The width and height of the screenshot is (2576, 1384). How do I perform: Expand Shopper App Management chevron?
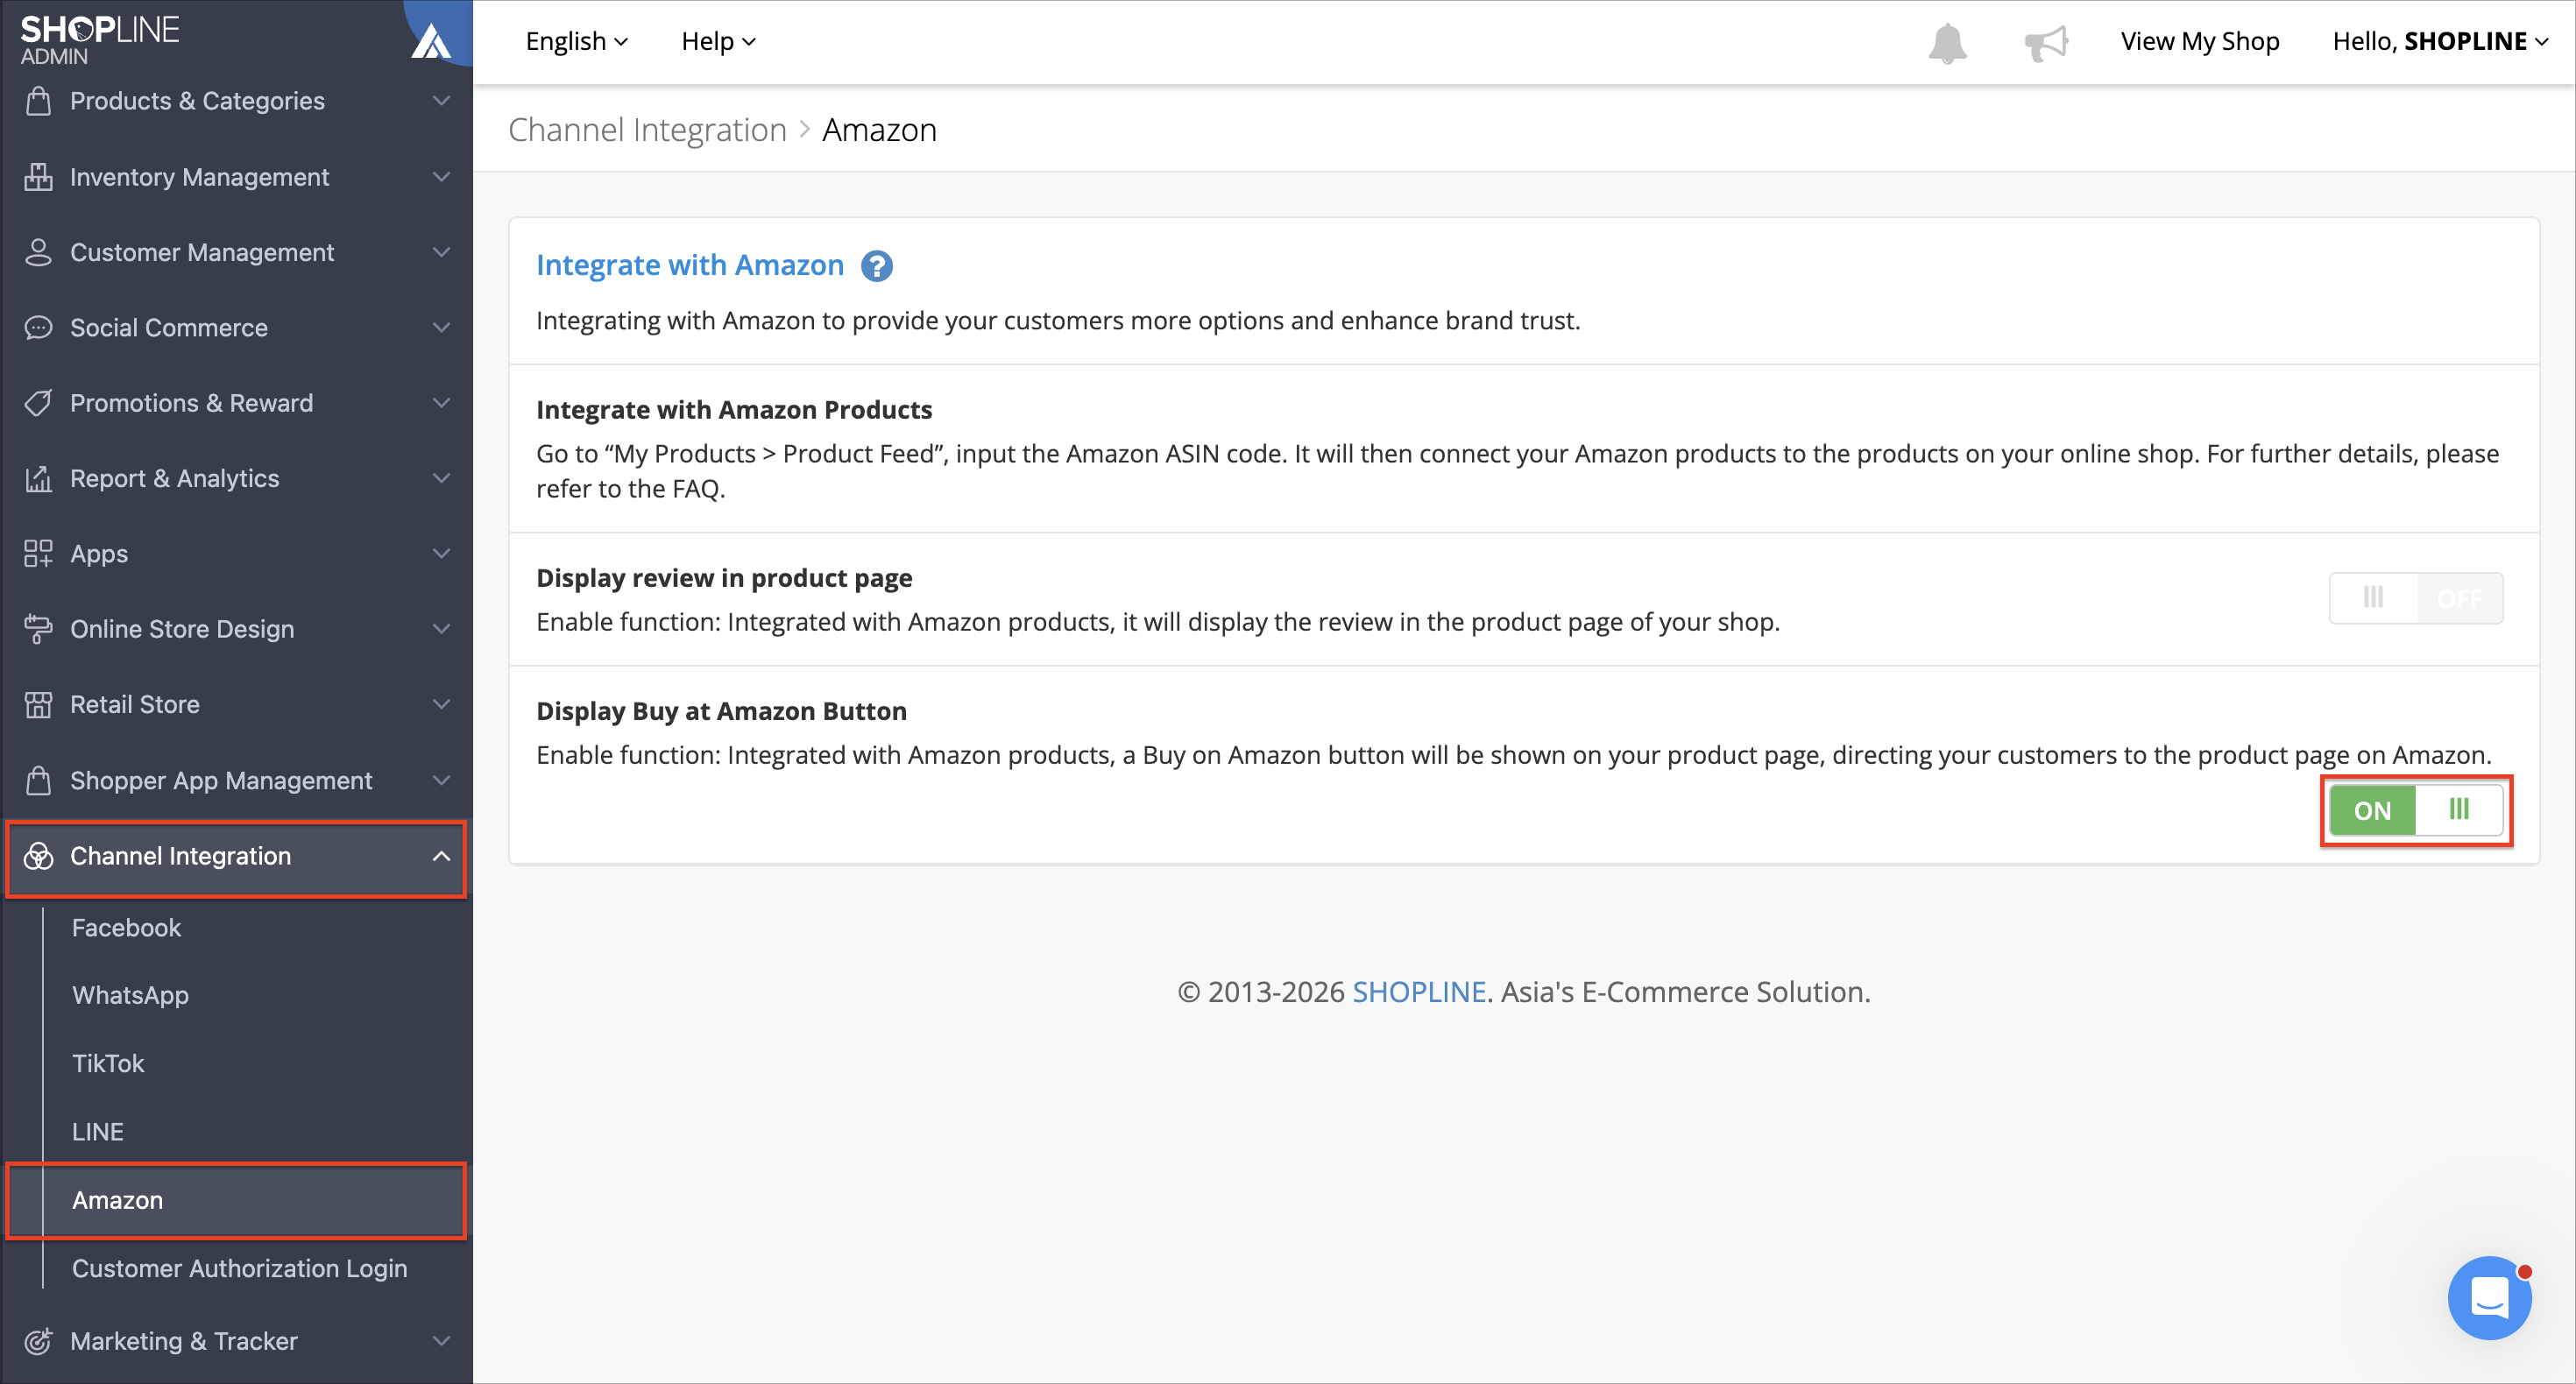point(441,780)
